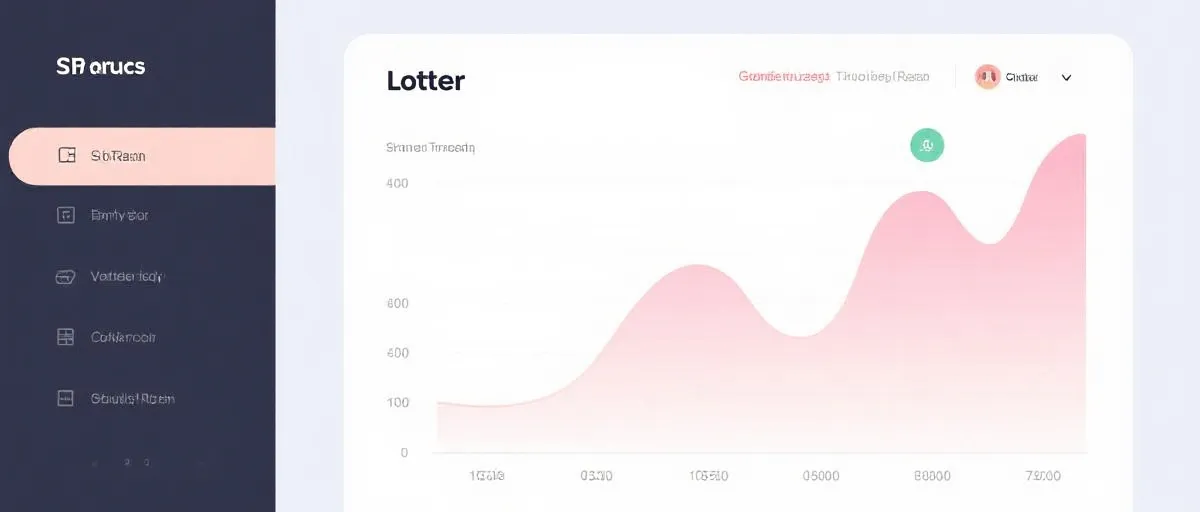Click the grid icon of the fourth sidebar item
The image size is (1200, 512).
pos(66,337)
